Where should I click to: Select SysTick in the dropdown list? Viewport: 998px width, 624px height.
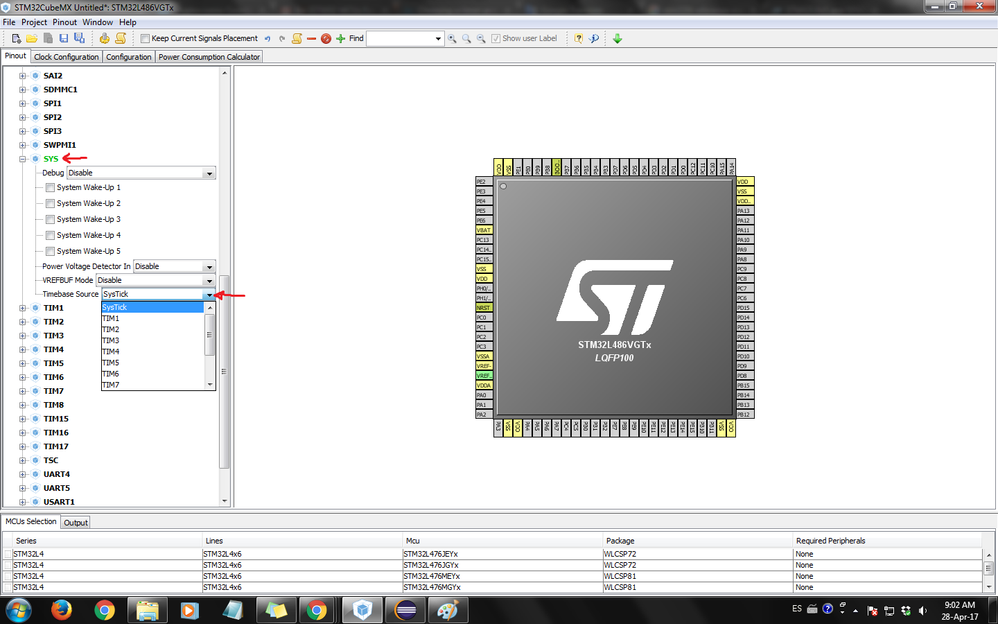(153, 307)
